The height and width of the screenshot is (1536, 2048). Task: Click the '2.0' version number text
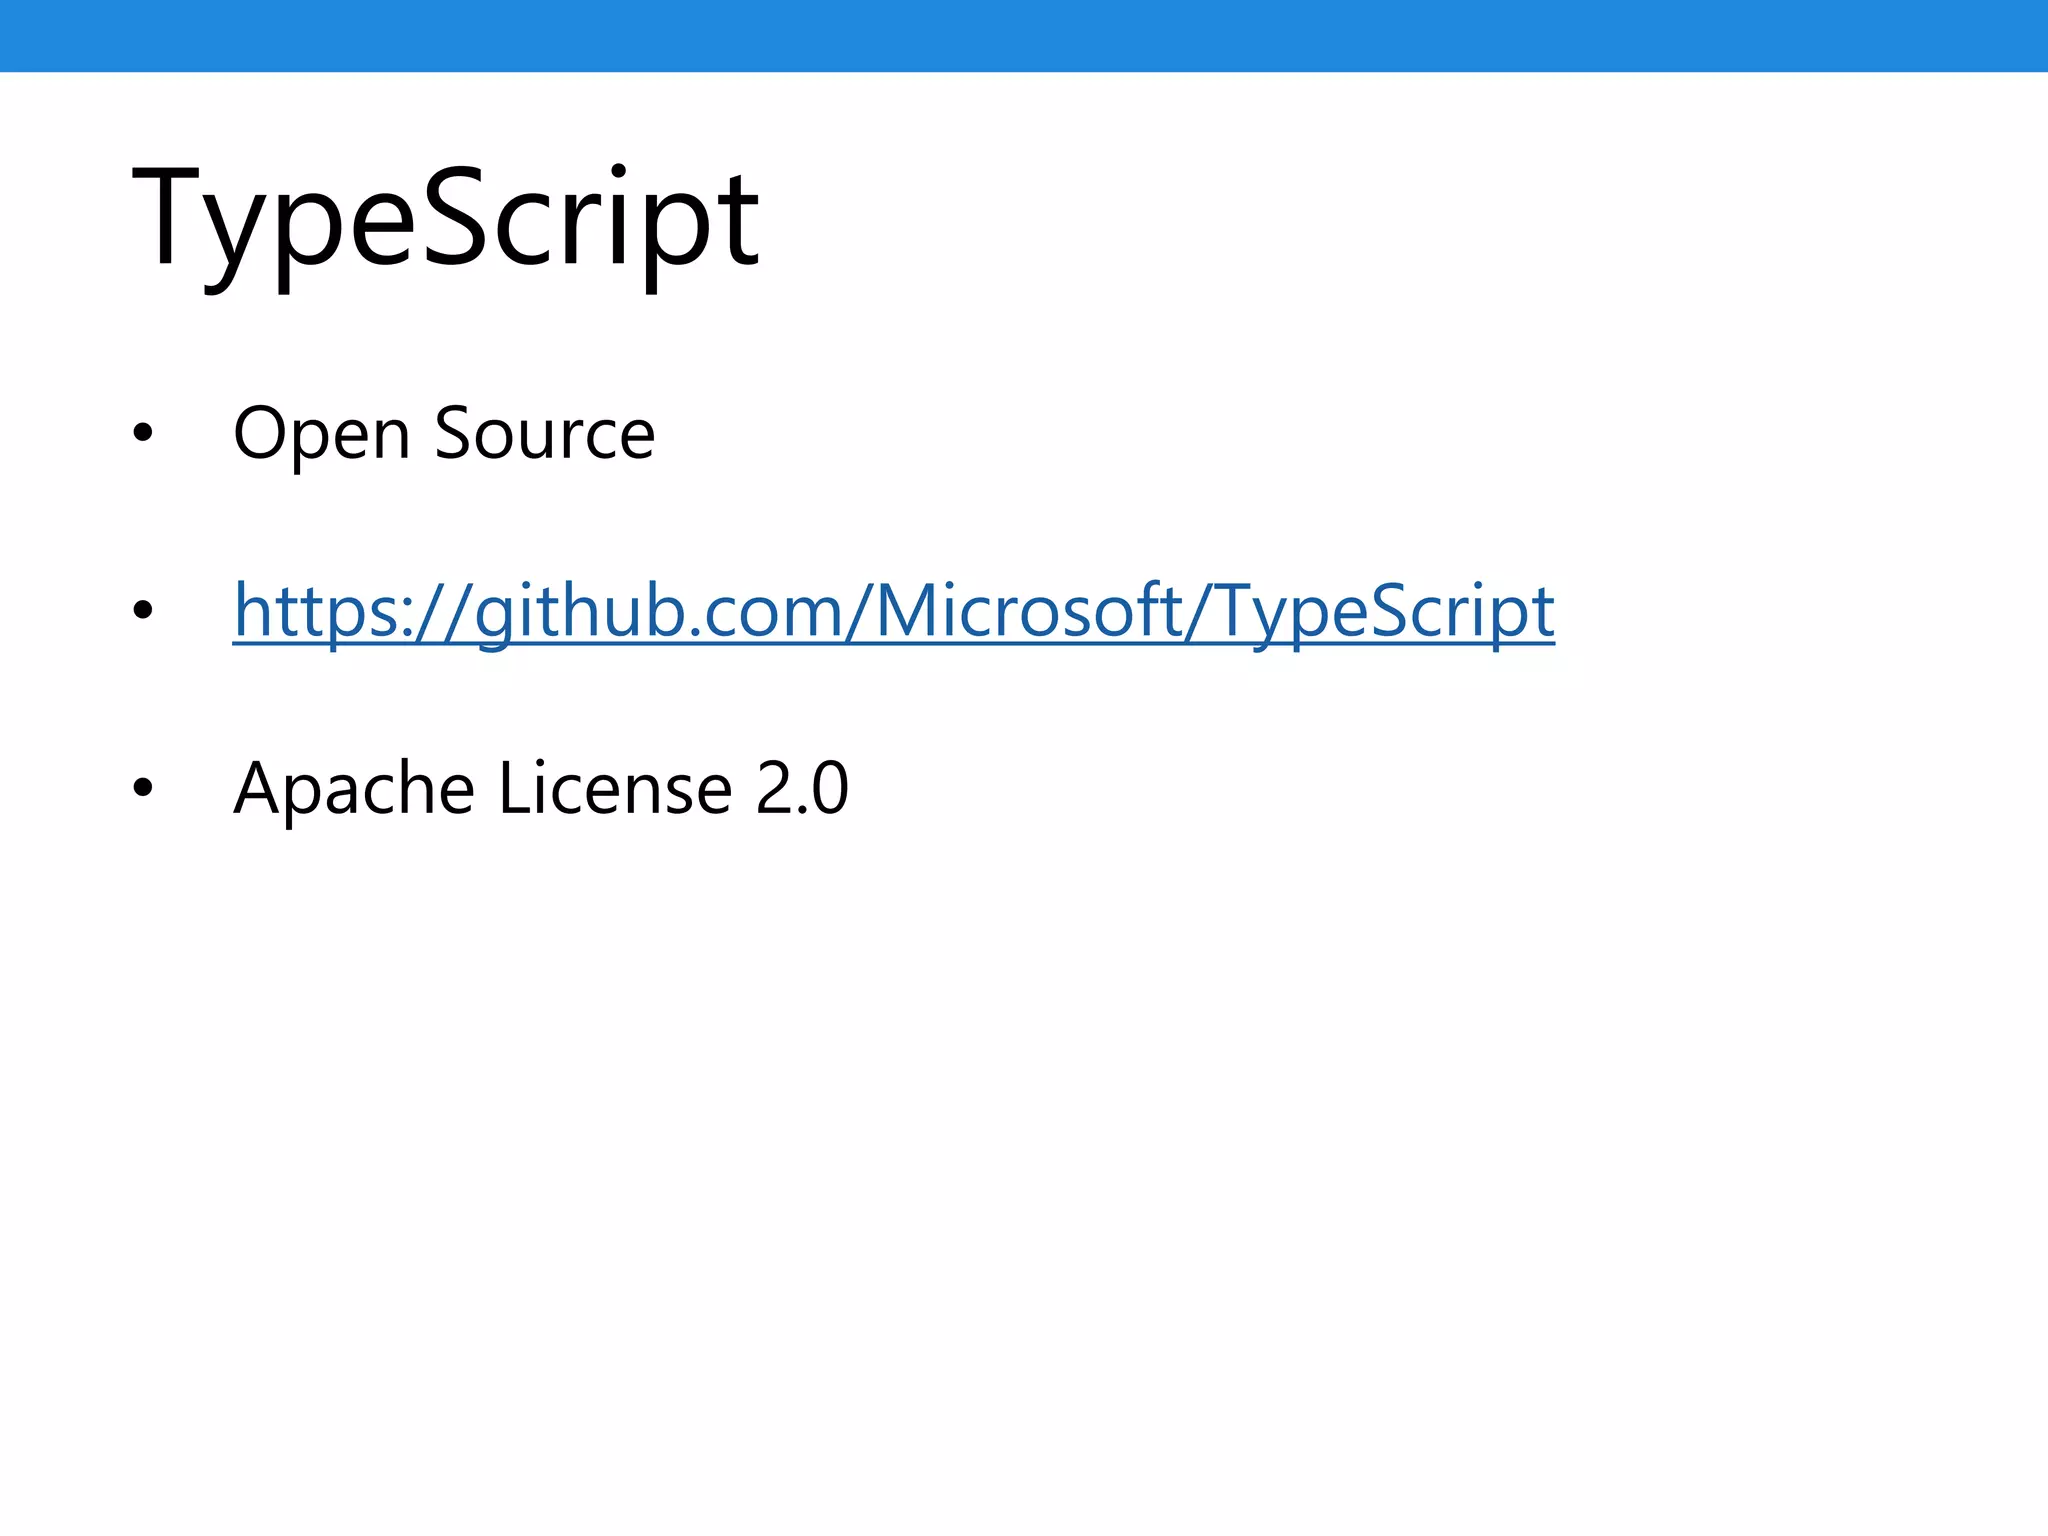[802, 788]
